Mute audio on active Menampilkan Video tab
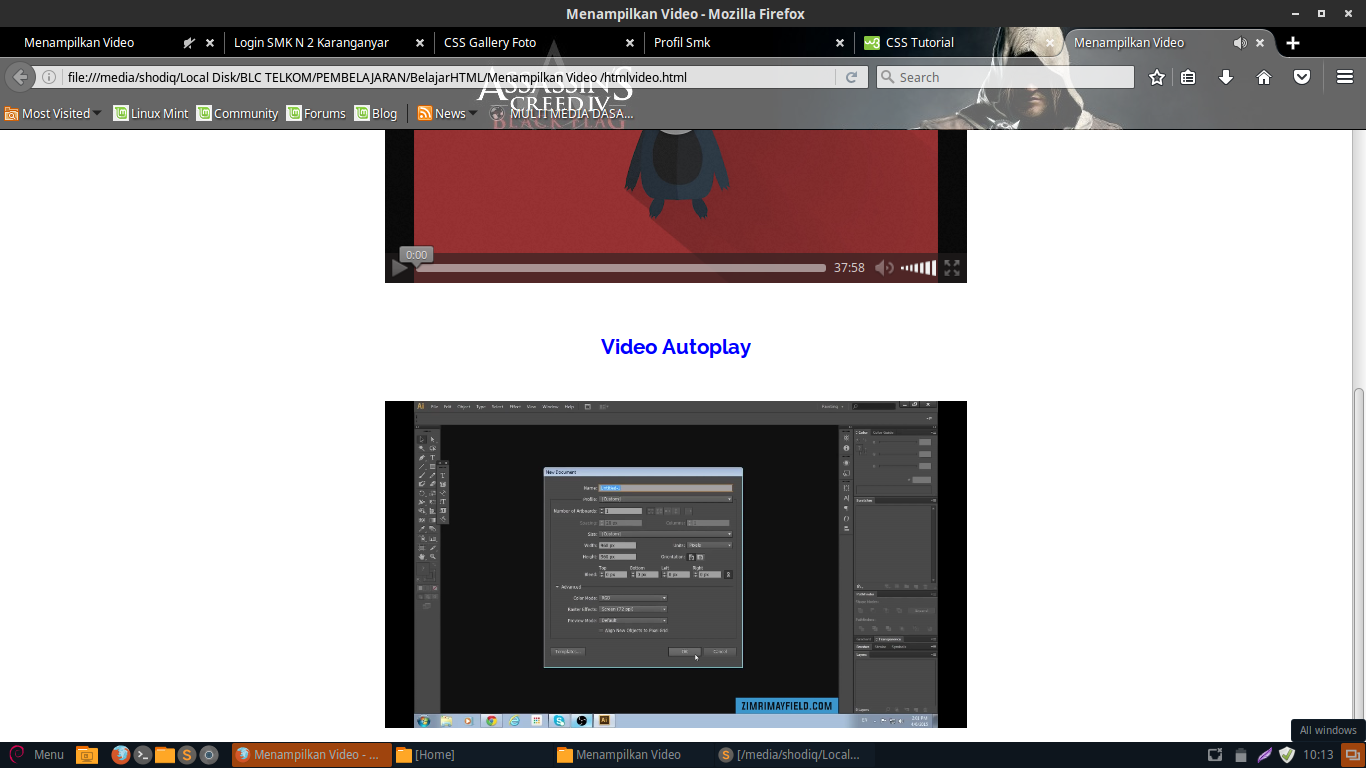The image size is (1366, 768). point(1240,43)
